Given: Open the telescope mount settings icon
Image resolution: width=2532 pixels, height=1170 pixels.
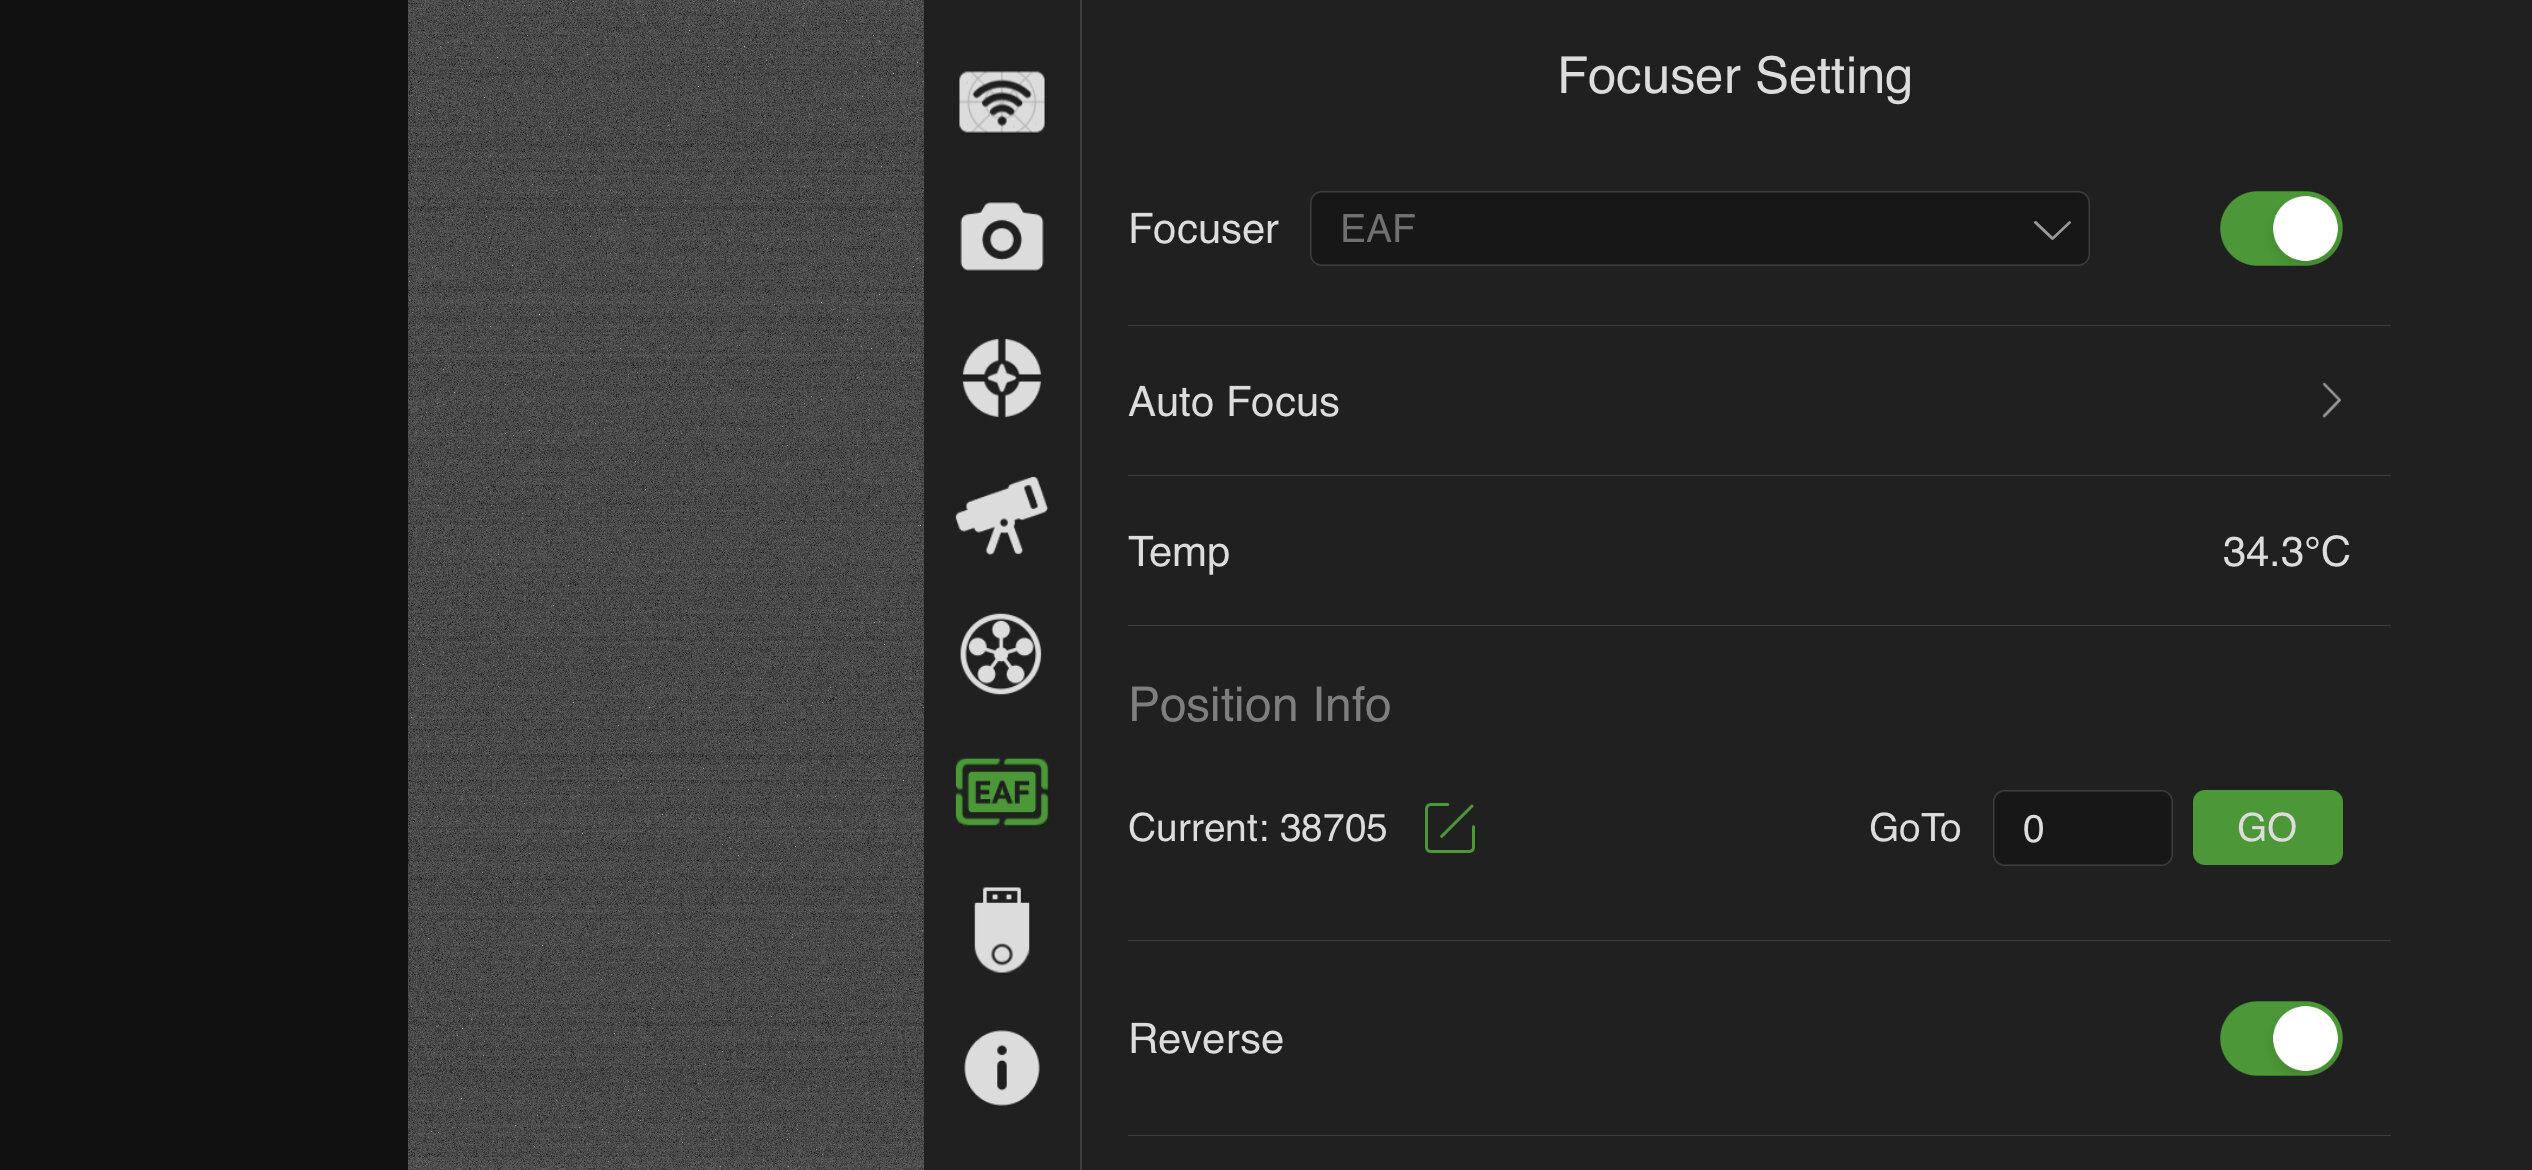Looking at the screenshot, I should tap(1001, 515).
